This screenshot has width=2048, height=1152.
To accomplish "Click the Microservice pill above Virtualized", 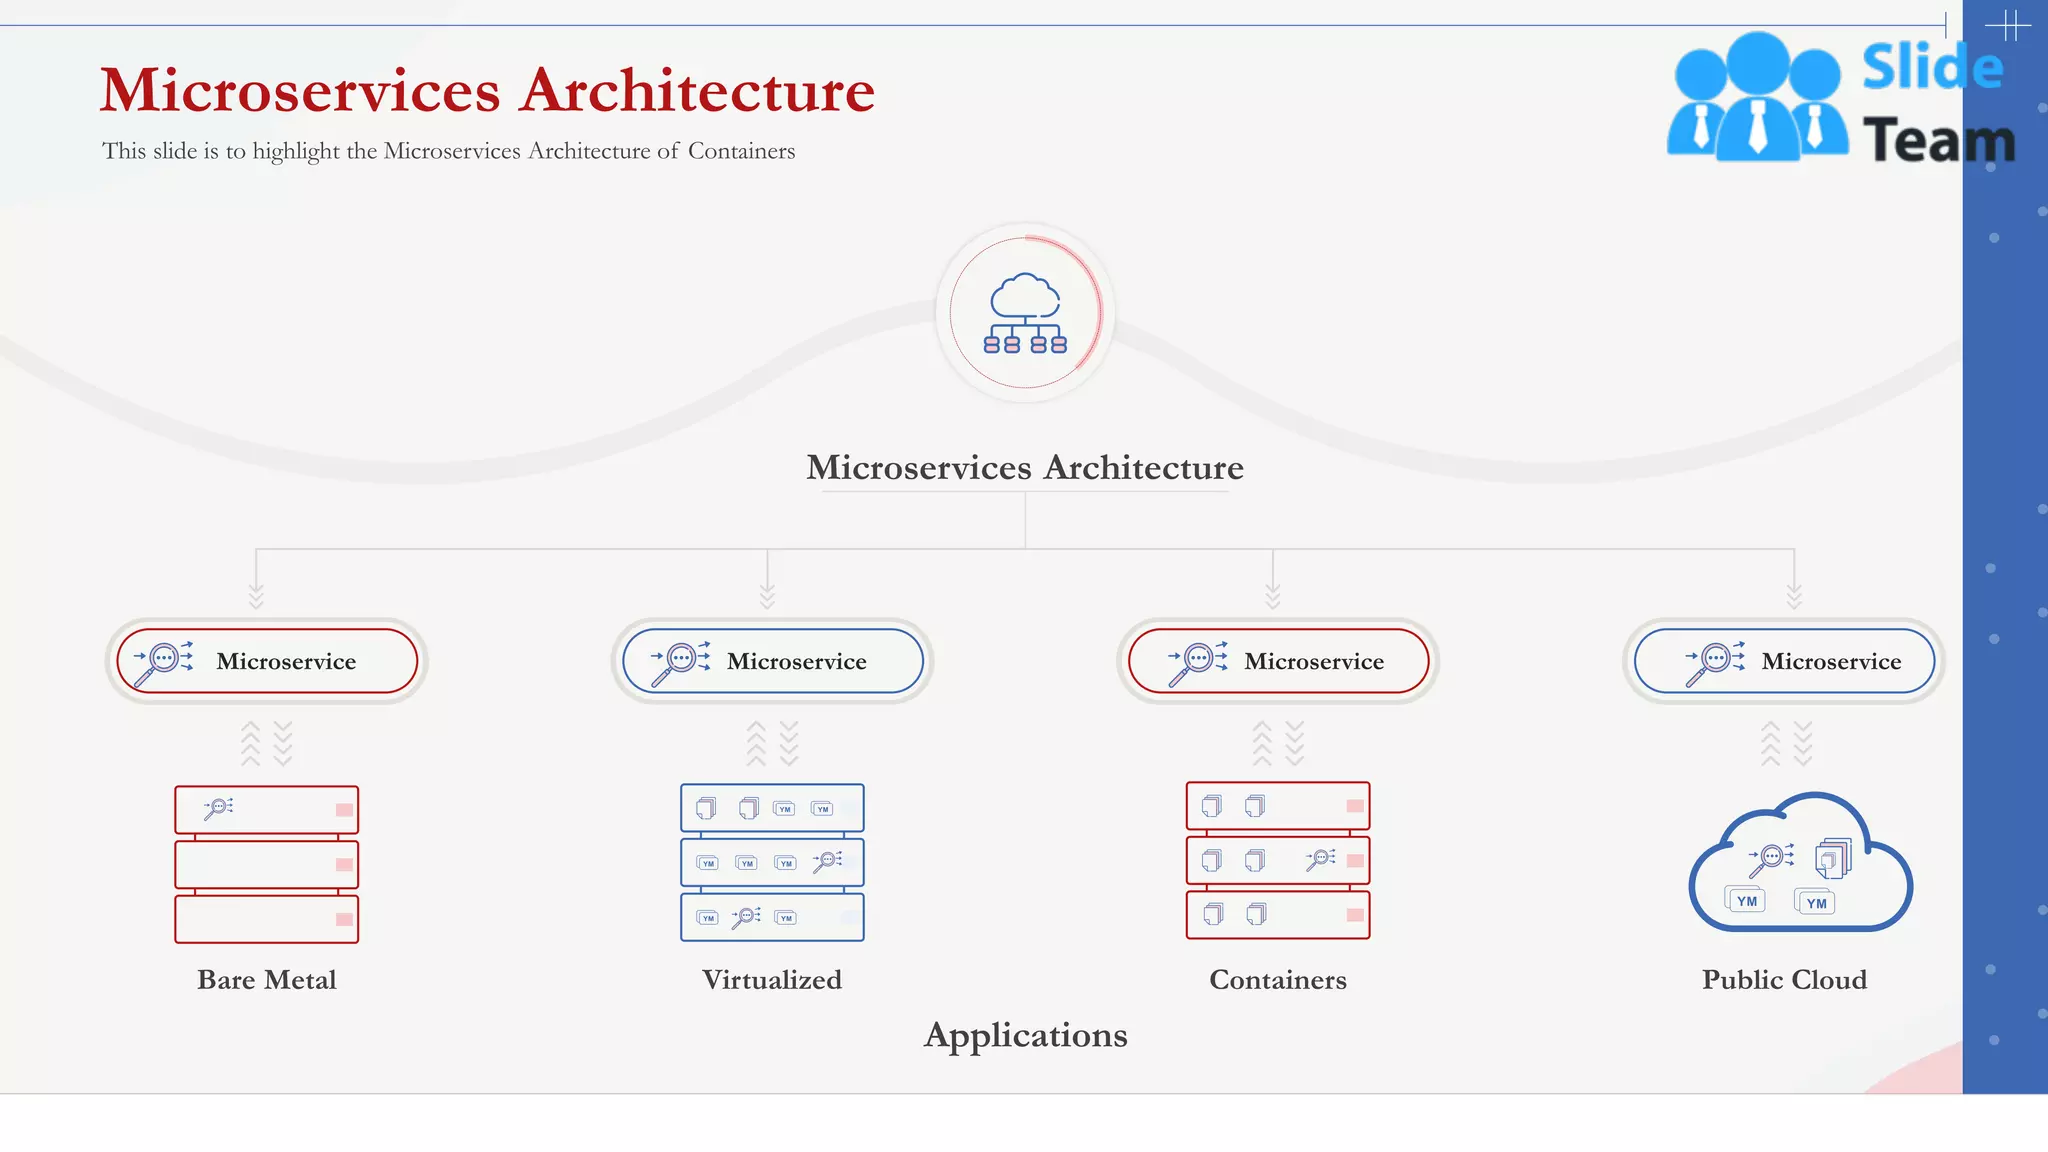I will 772,661.
